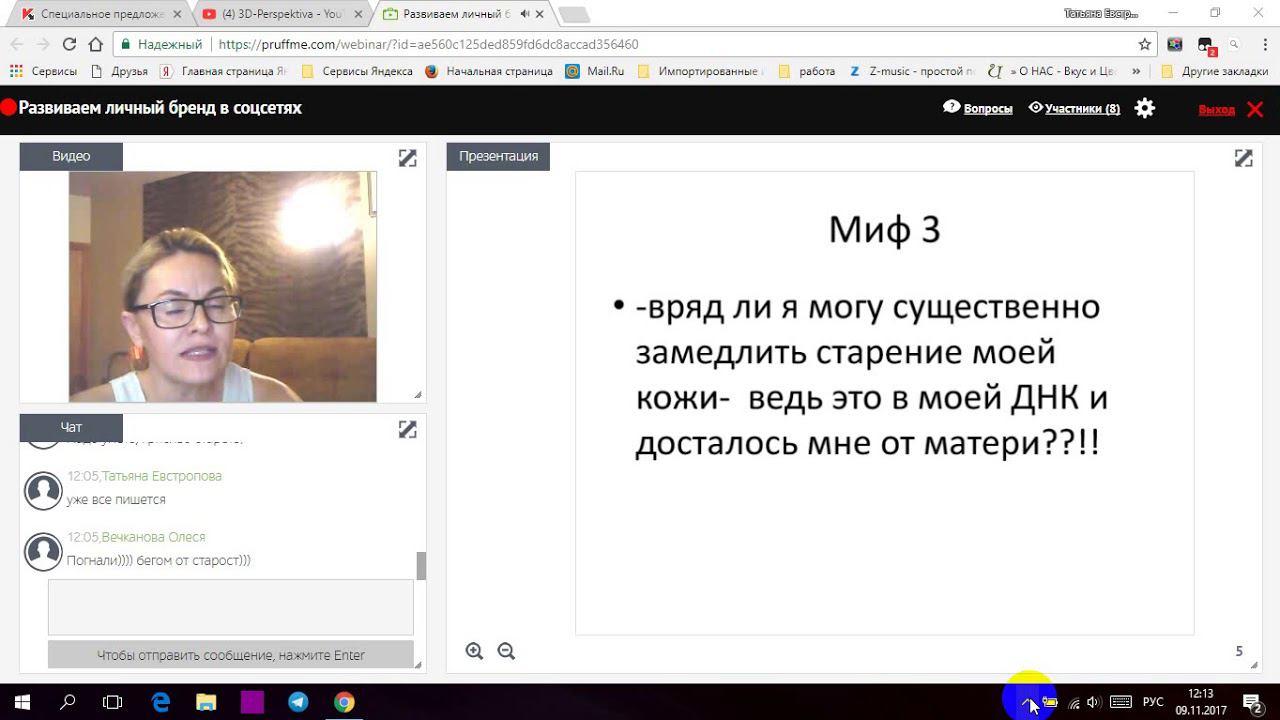
Task: Open the Chrome extension with red badge
Action: click(1206, 45)
